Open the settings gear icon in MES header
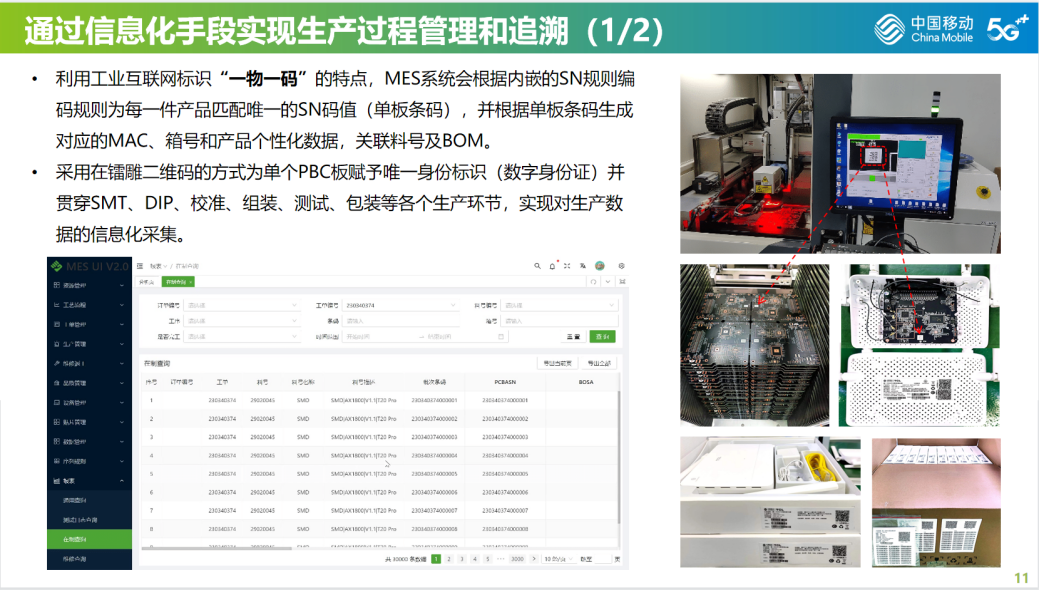The width and height of the screenshot is (1039, 590). (x=621, y=266)
